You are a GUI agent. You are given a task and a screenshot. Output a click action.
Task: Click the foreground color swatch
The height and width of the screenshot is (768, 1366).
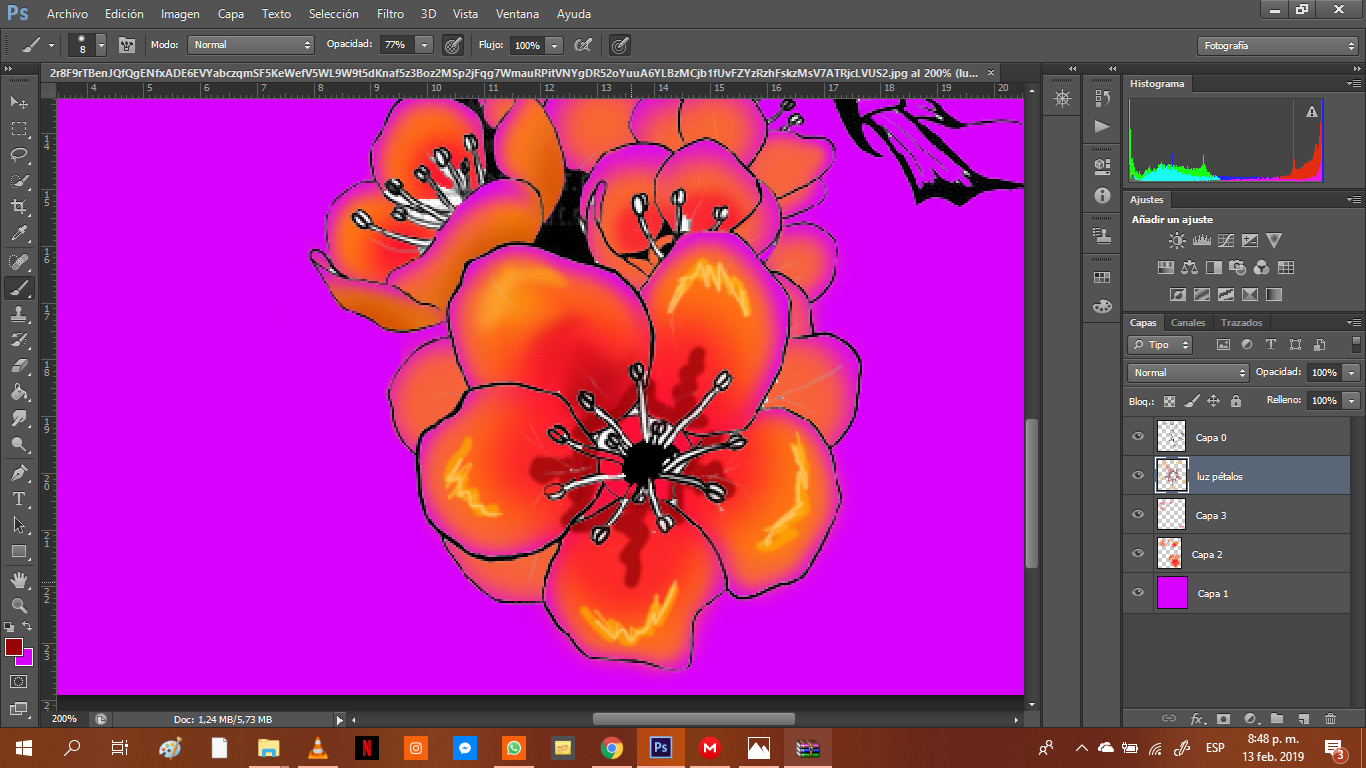(x=14, y=648)
